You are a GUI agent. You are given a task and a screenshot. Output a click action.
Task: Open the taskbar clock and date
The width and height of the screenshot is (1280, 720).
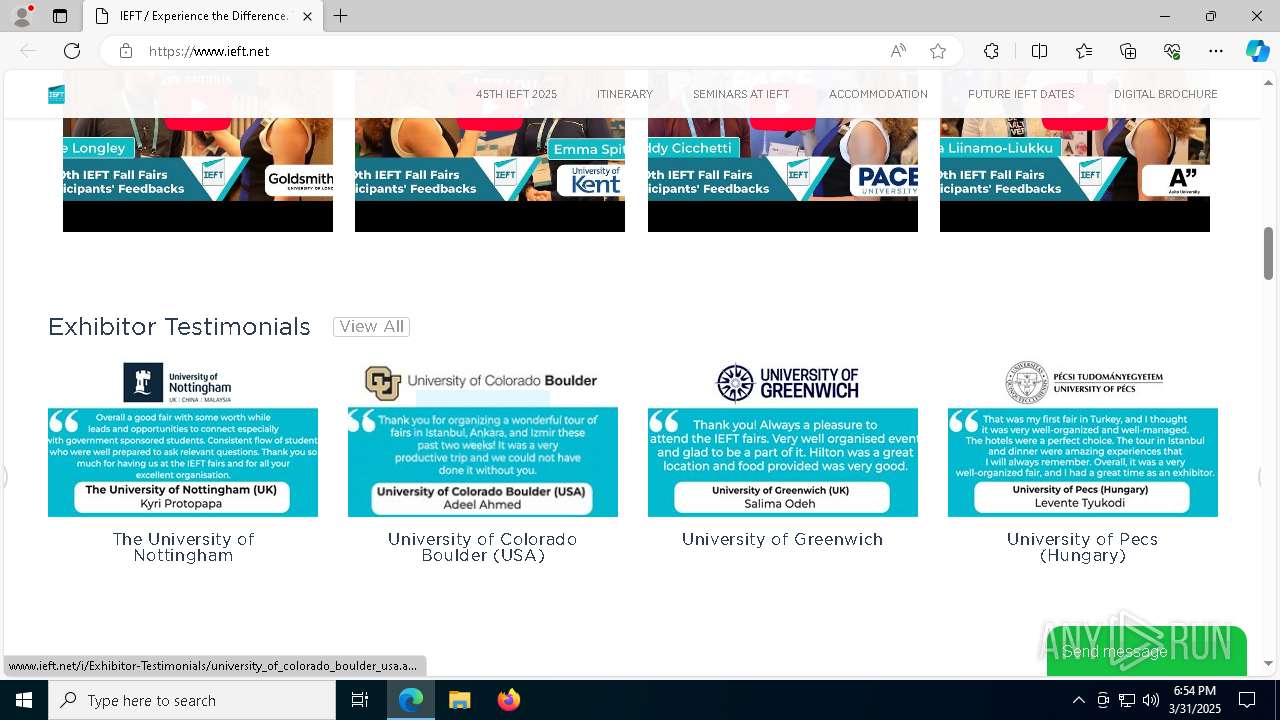pyautogui.click(x=1195, y=700)
